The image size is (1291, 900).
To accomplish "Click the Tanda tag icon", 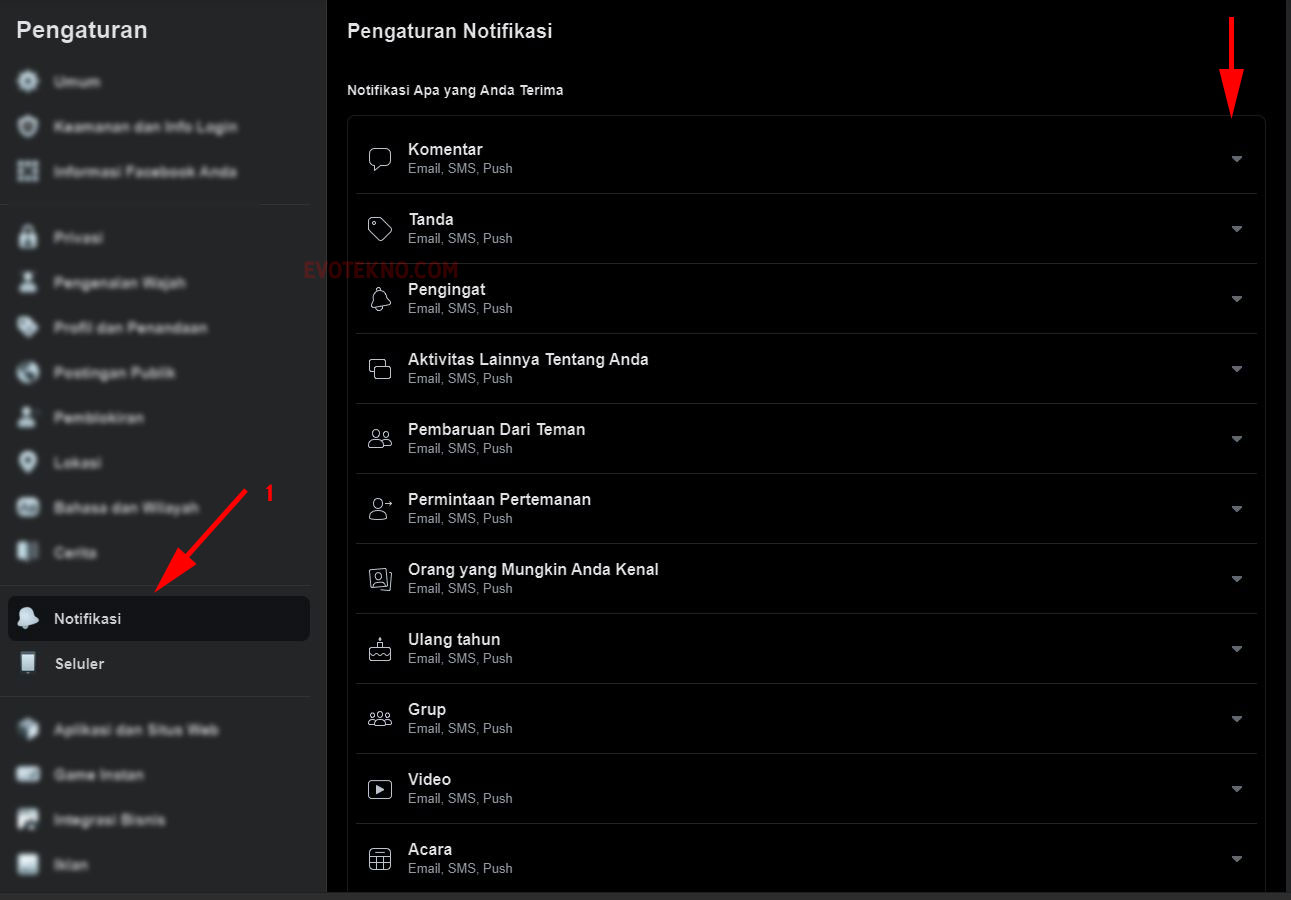I will point(380,229).
